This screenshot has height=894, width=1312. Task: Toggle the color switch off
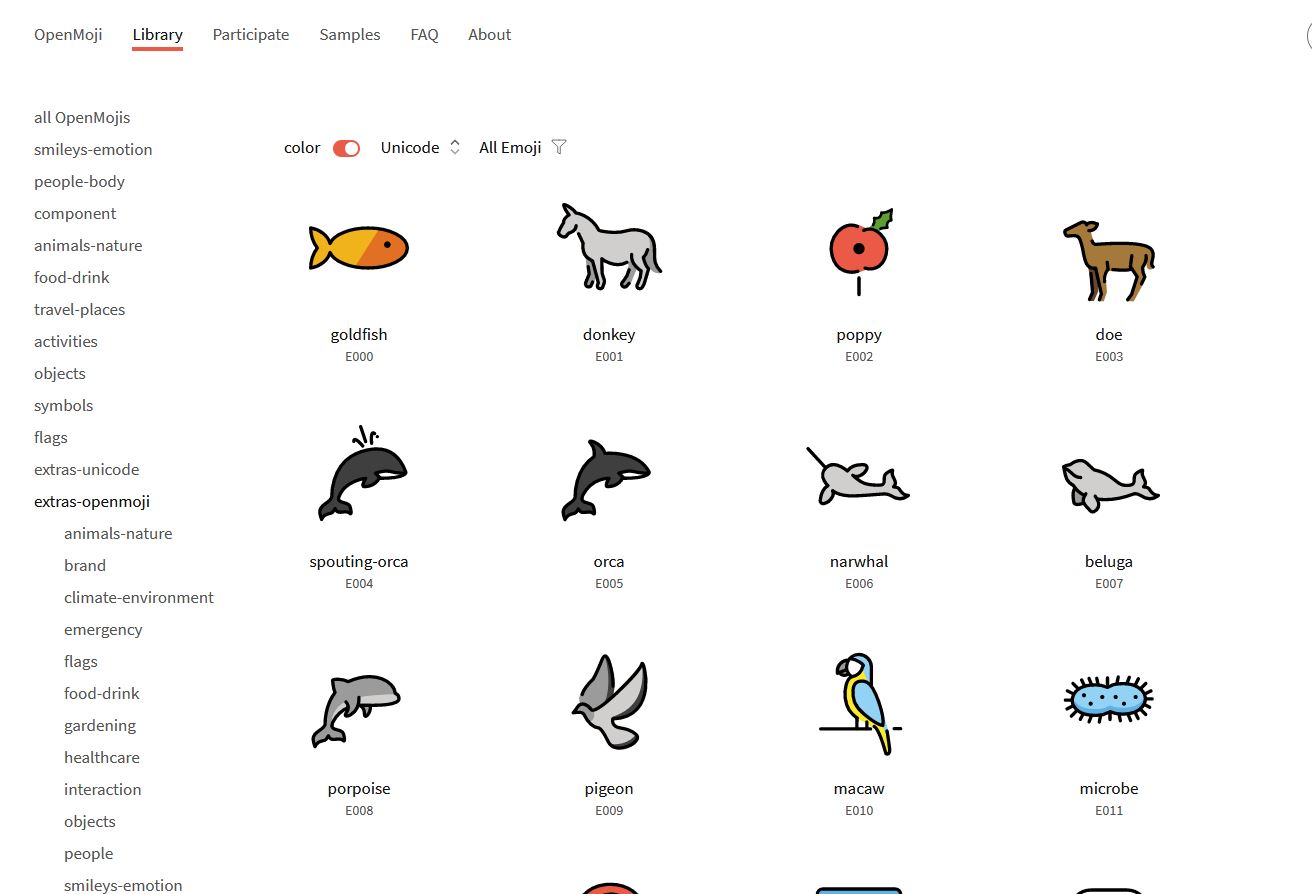pyautogui.click(x=347, y=148)
